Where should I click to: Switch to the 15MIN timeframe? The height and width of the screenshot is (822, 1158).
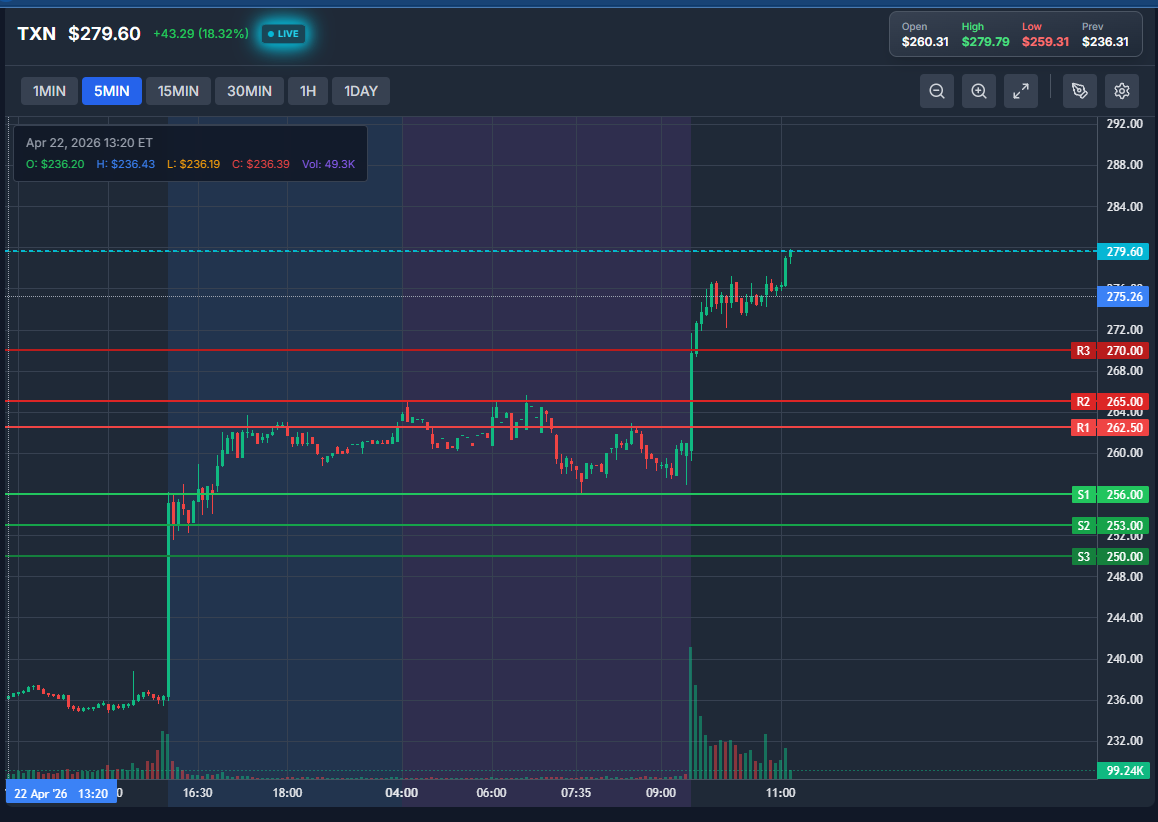coord(178,91)
